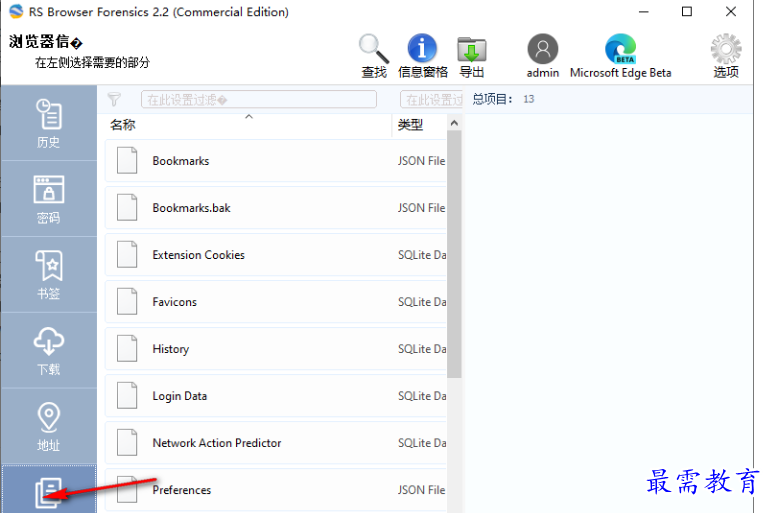Sort by the 名称 column header
This screenshot has height=513, width=768.
pyautogui.click(x=122, y=125)
